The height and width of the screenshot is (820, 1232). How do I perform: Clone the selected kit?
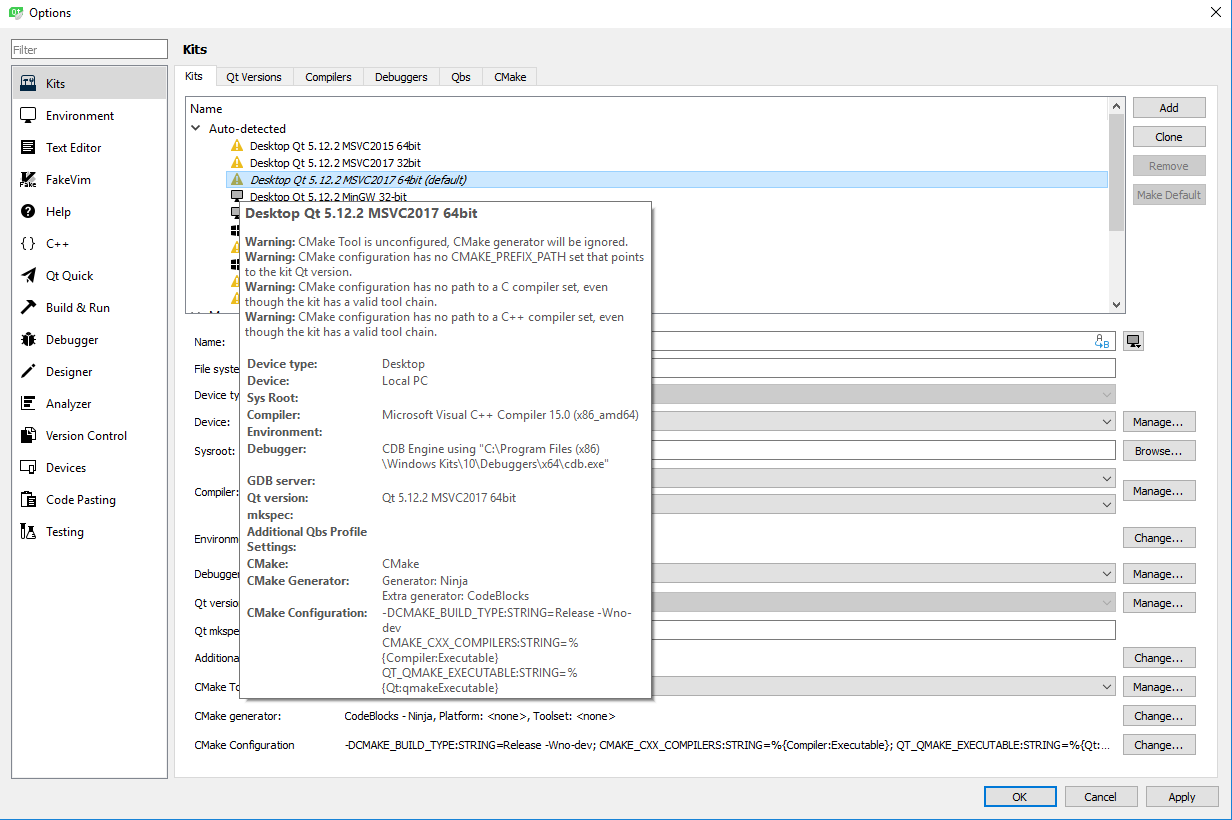[1169, 137]
